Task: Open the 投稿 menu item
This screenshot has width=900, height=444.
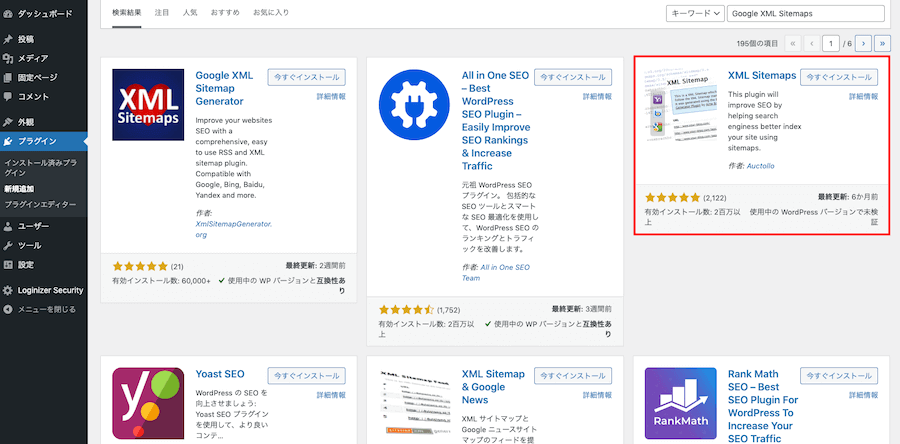Action: point(44,40)
